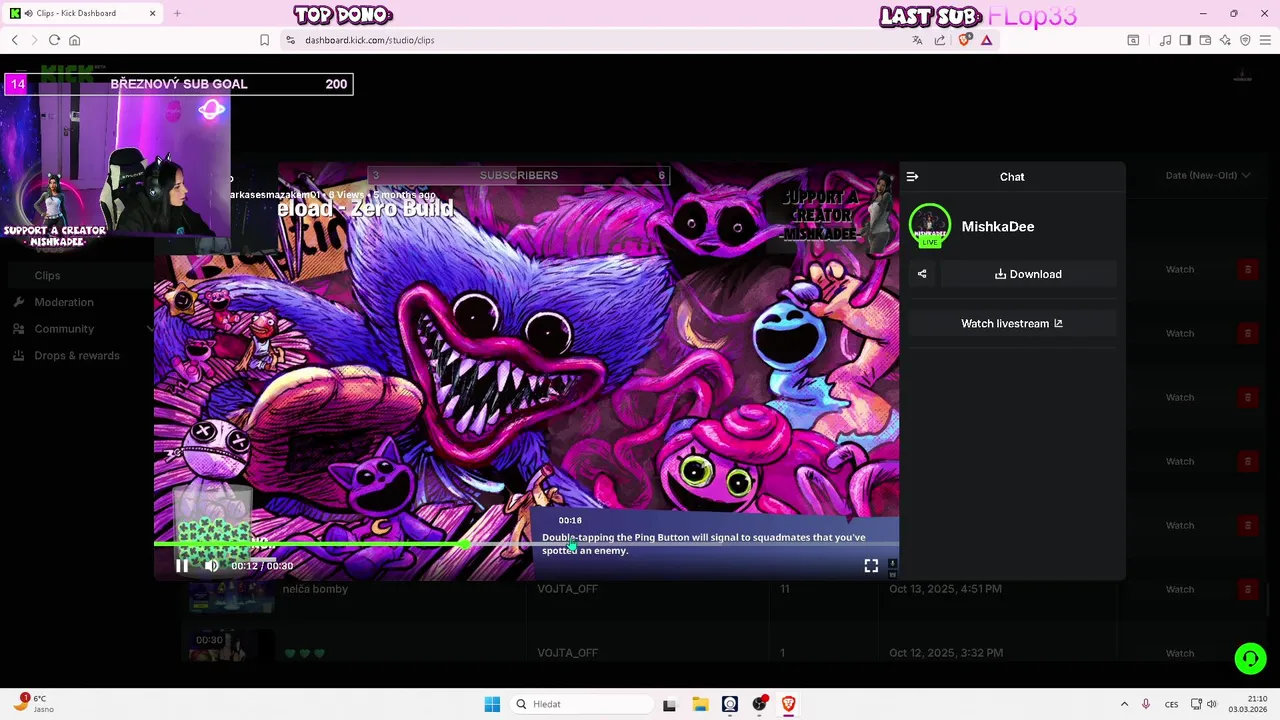
Task: Open the Brave VPN shield icon
Action: coord(1245,40)
